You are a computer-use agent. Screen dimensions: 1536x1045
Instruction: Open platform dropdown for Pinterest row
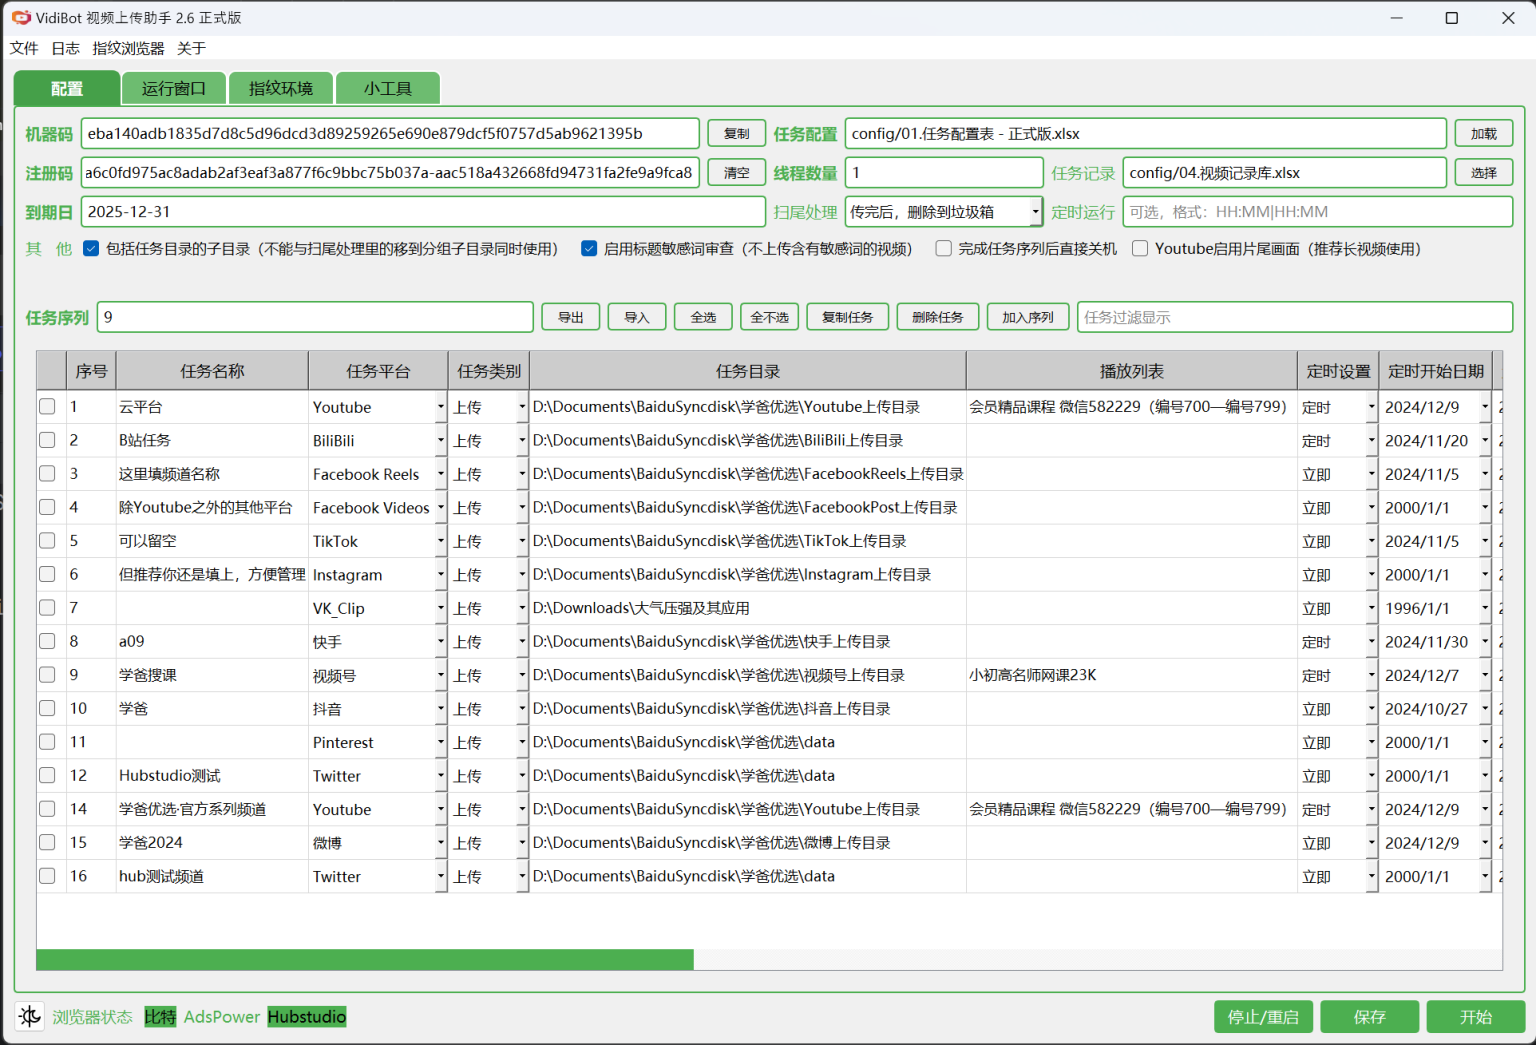click(440, 742)
